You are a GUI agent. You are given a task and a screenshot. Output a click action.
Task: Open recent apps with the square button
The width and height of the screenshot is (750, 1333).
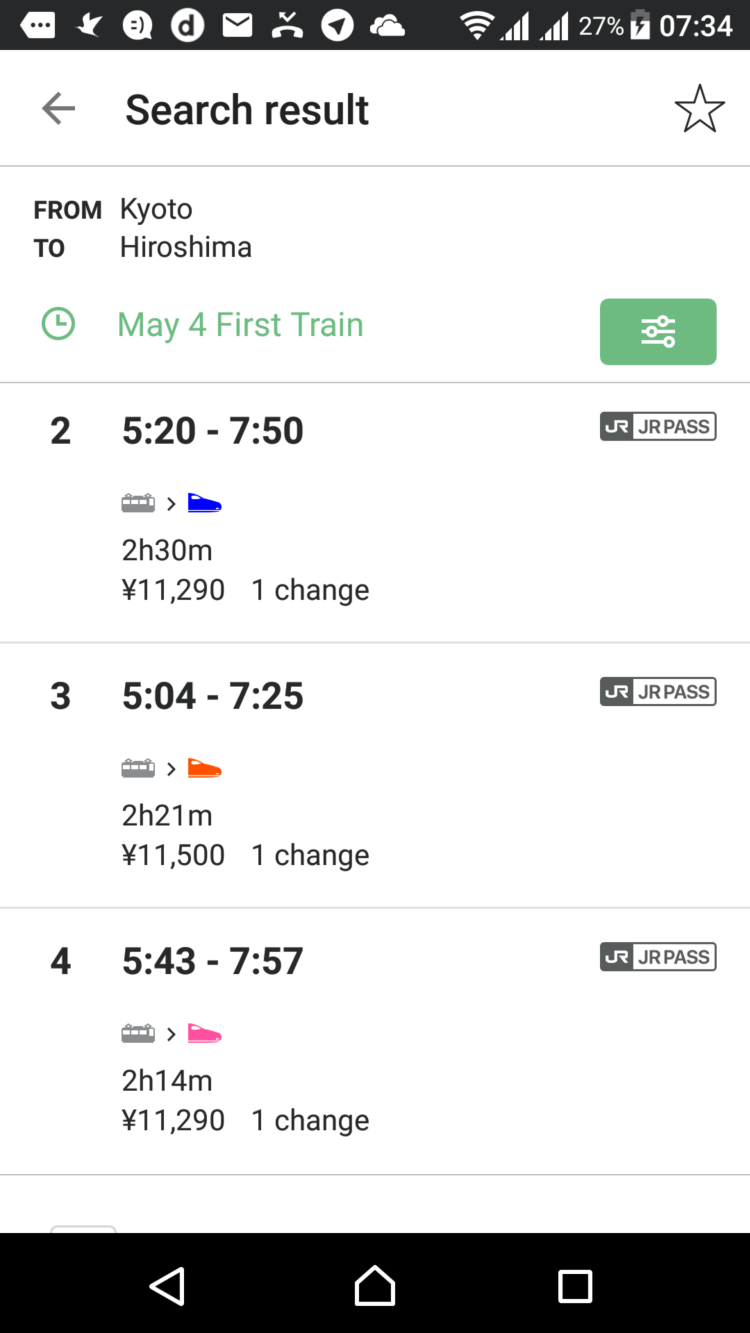[575, 1285]
